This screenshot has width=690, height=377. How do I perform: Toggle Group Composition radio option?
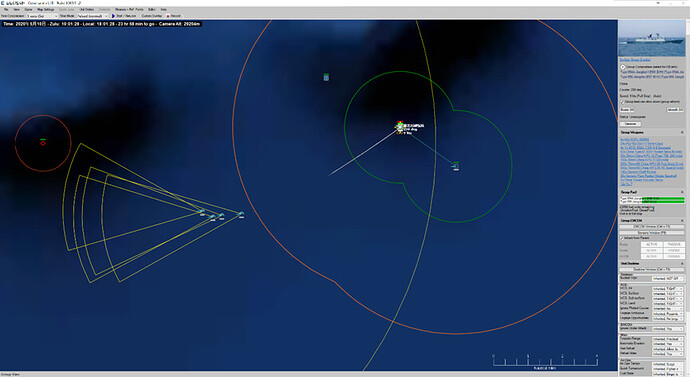click(x=623, y=67)
